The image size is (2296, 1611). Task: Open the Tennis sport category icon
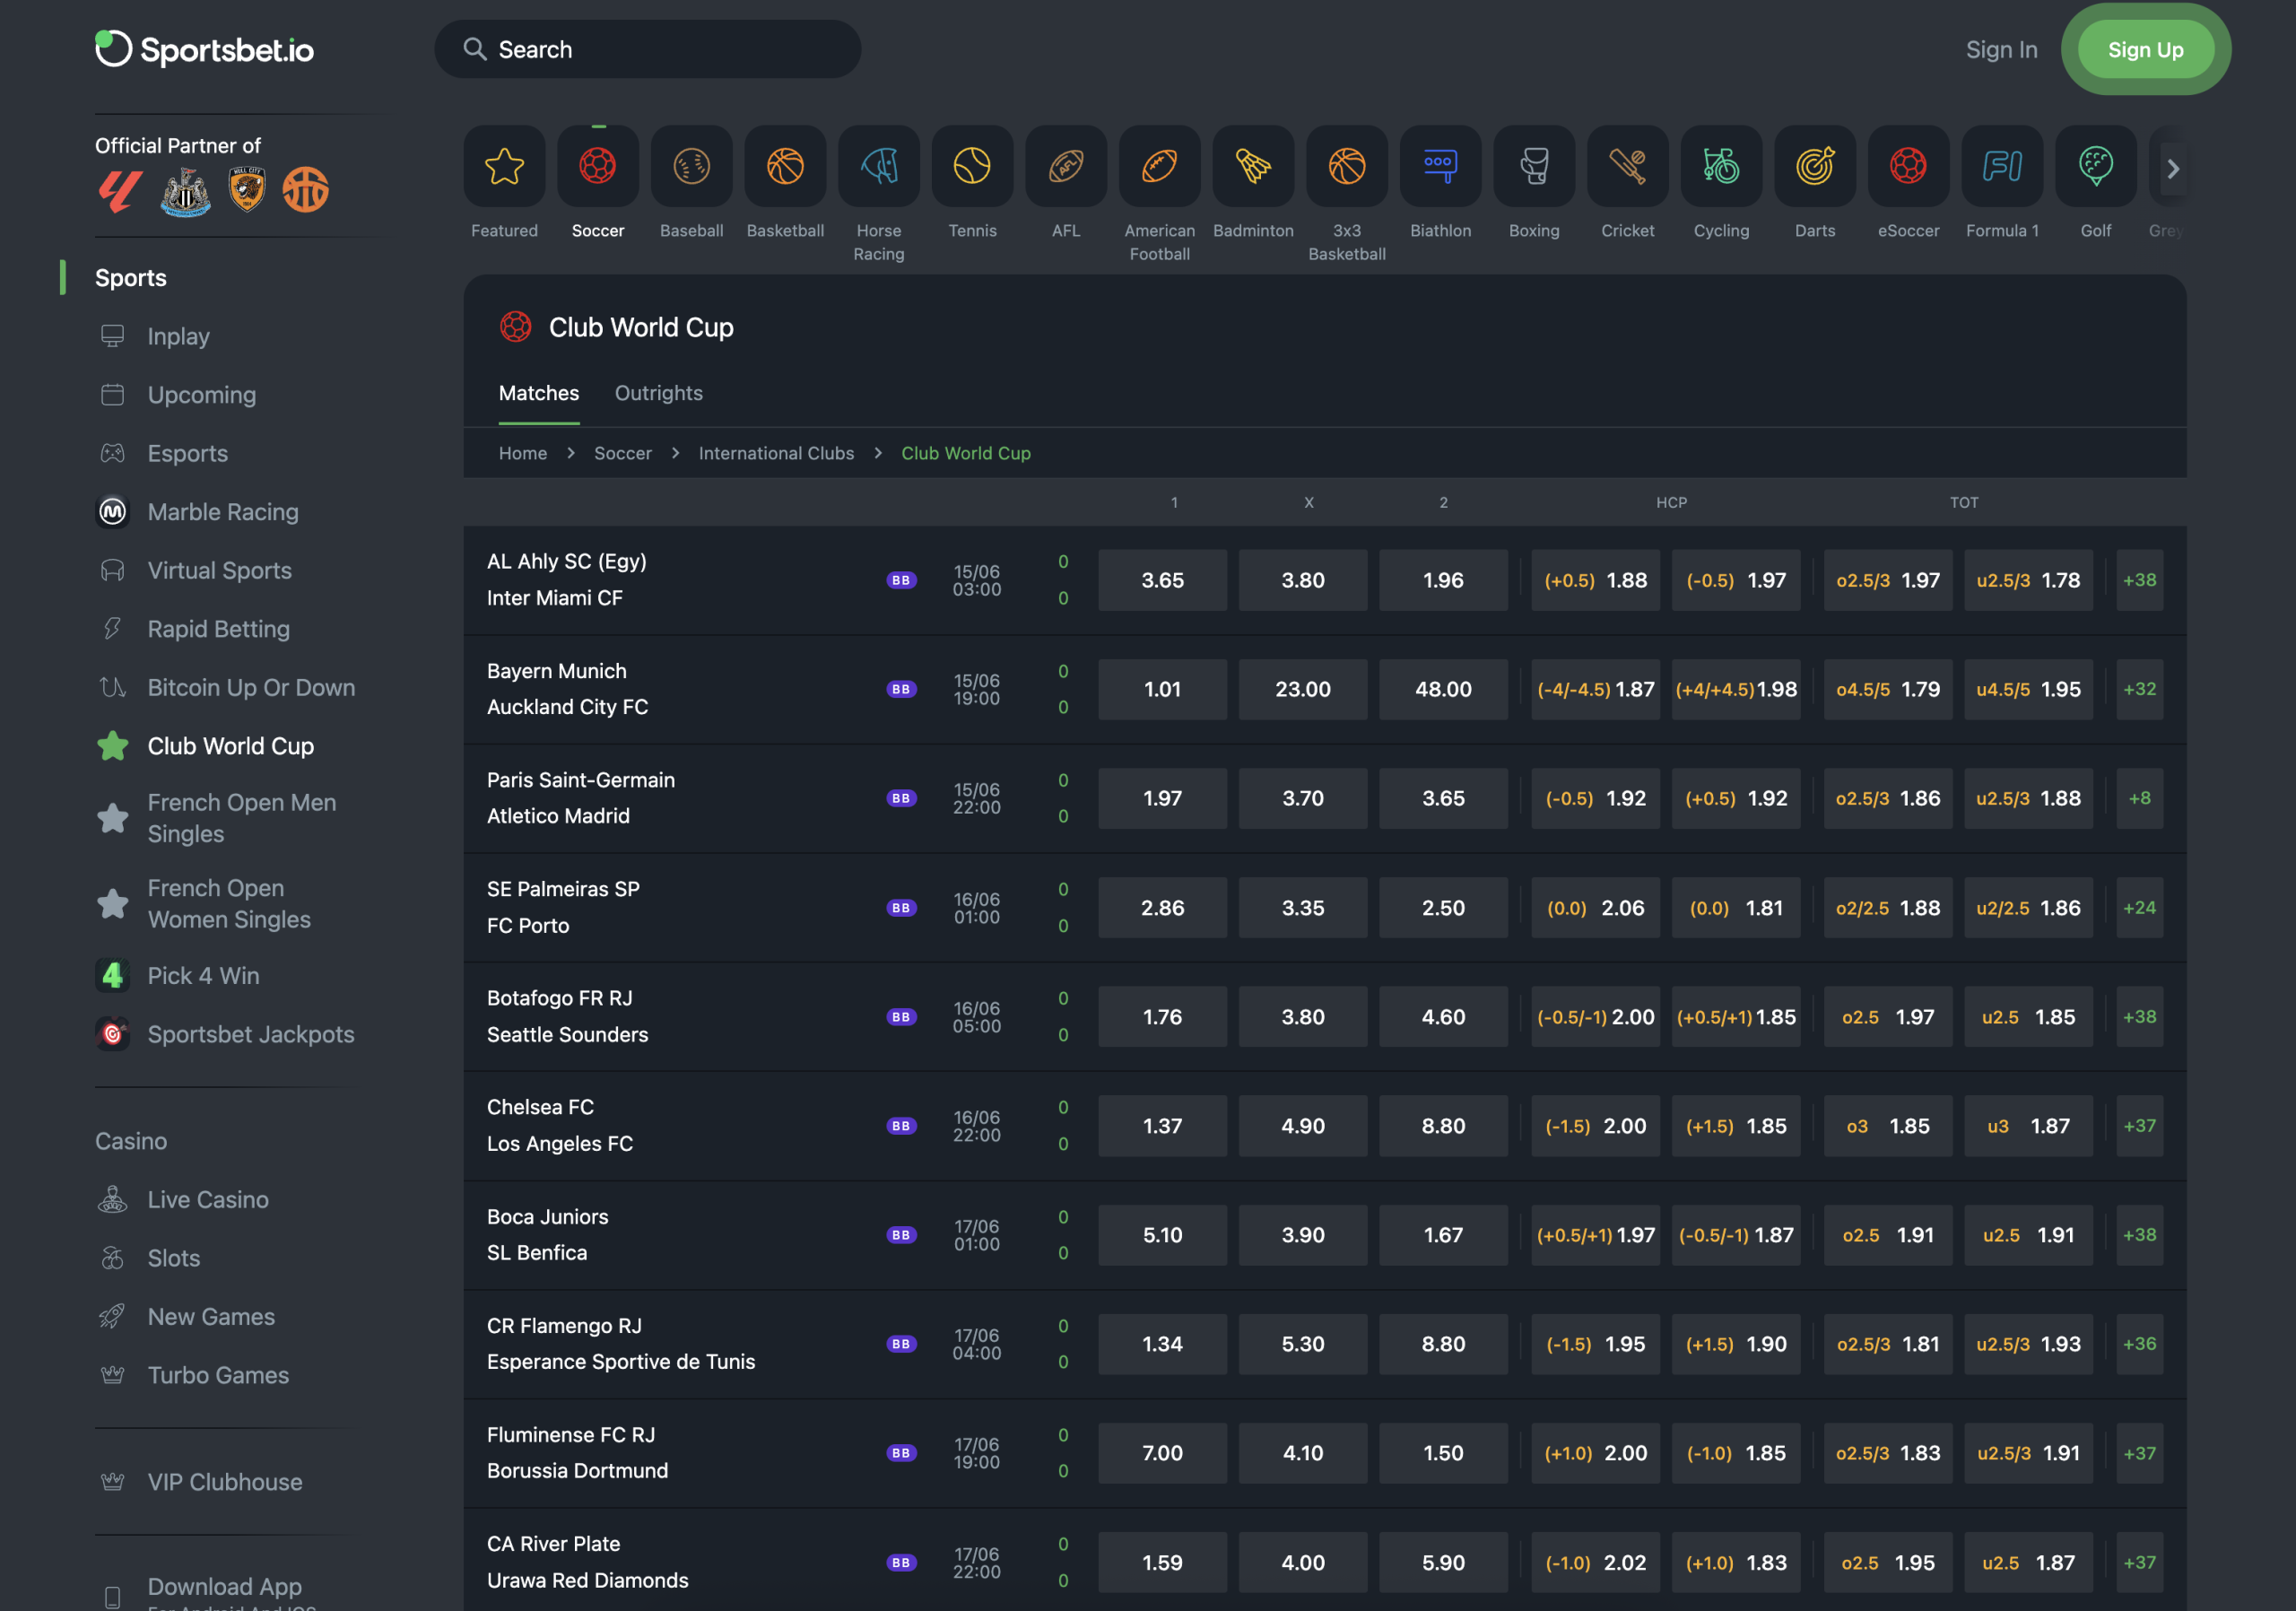pos(972,166)
